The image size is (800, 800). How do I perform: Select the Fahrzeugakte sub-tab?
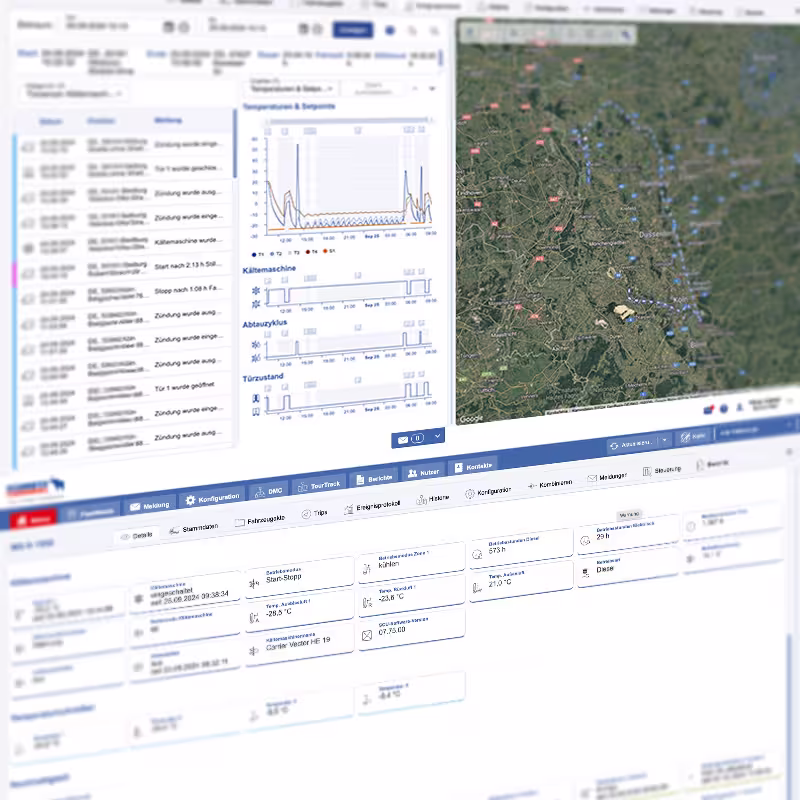coord(260,521)
